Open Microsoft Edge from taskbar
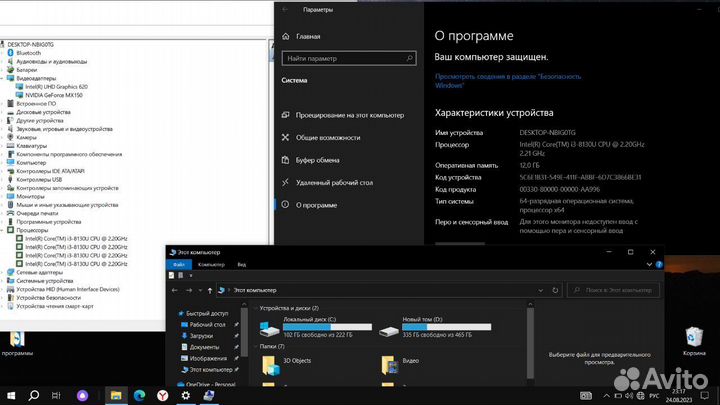 coord(139,395)
